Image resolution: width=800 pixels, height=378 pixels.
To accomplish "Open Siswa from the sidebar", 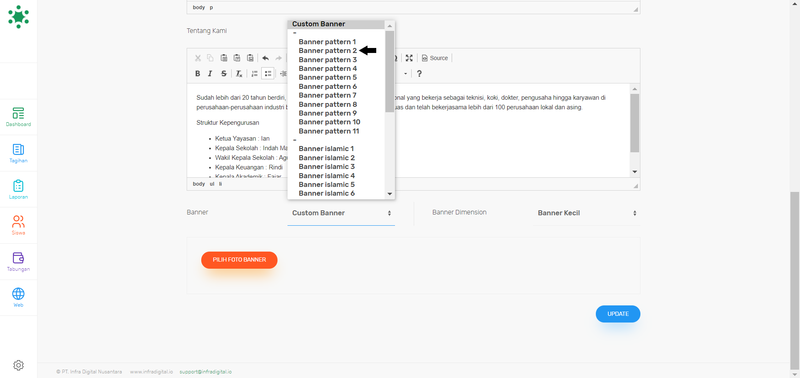I will pyautogui.click(x=18, y=225).
